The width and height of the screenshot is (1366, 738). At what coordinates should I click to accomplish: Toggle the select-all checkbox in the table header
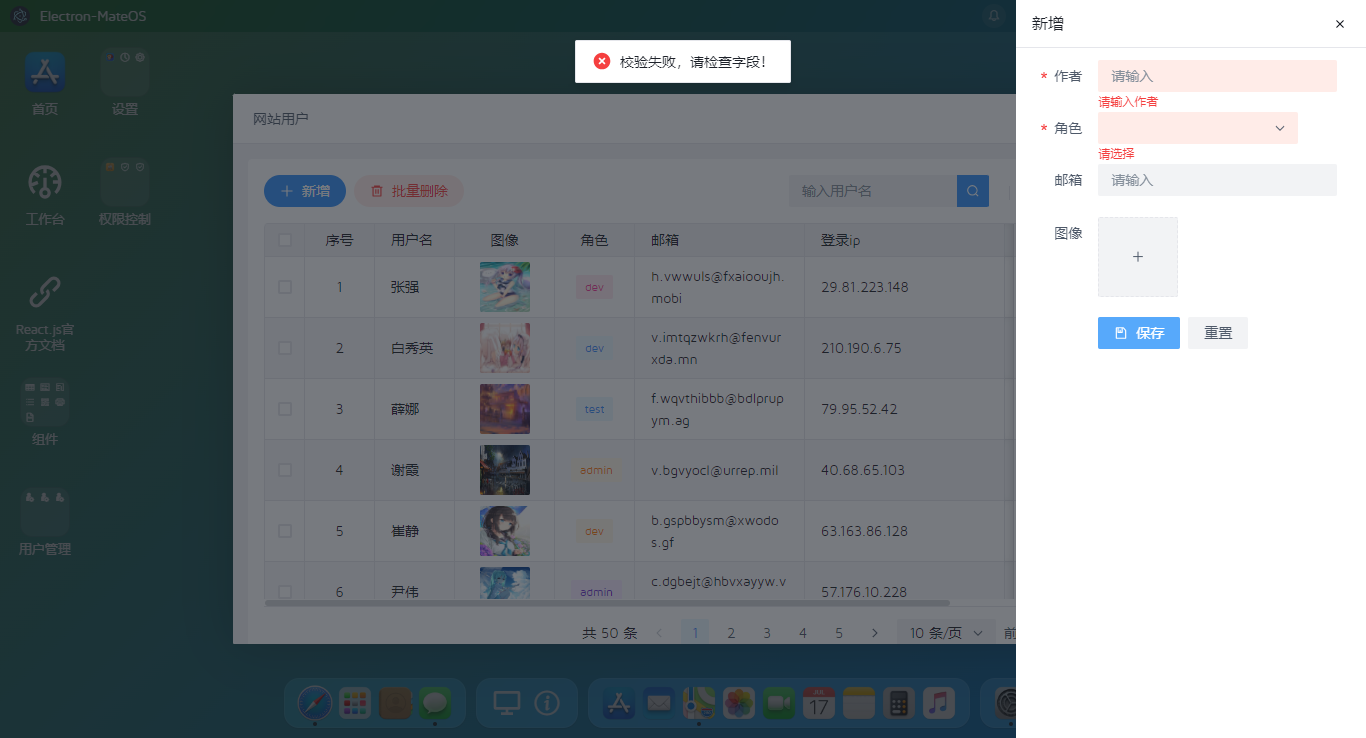284,239
